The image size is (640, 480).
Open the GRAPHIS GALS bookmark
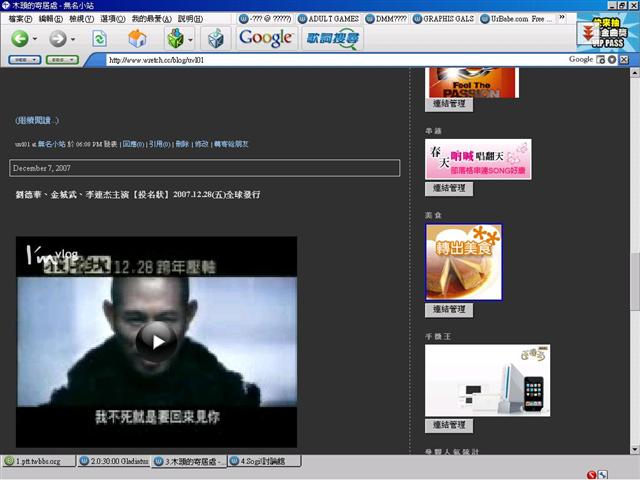point(444,19)
